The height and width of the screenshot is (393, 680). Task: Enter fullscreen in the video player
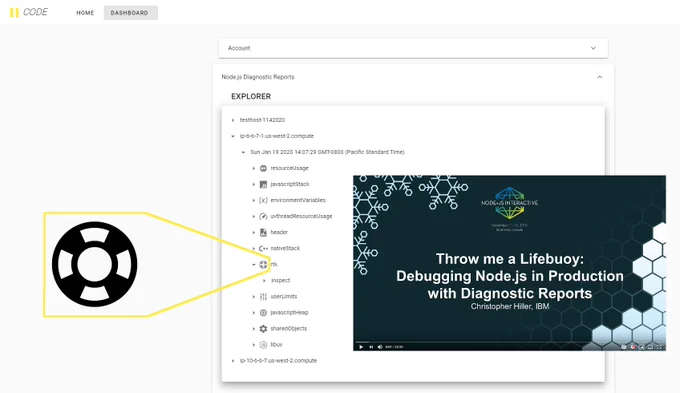click(x=659, y=347)
